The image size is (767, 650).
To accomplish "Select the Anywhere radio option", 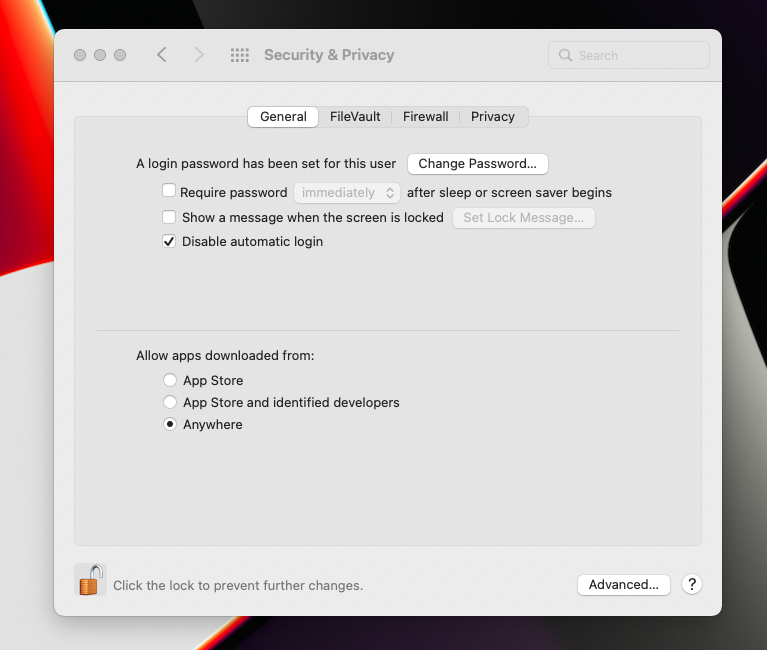I will click(x=170, y=425).
